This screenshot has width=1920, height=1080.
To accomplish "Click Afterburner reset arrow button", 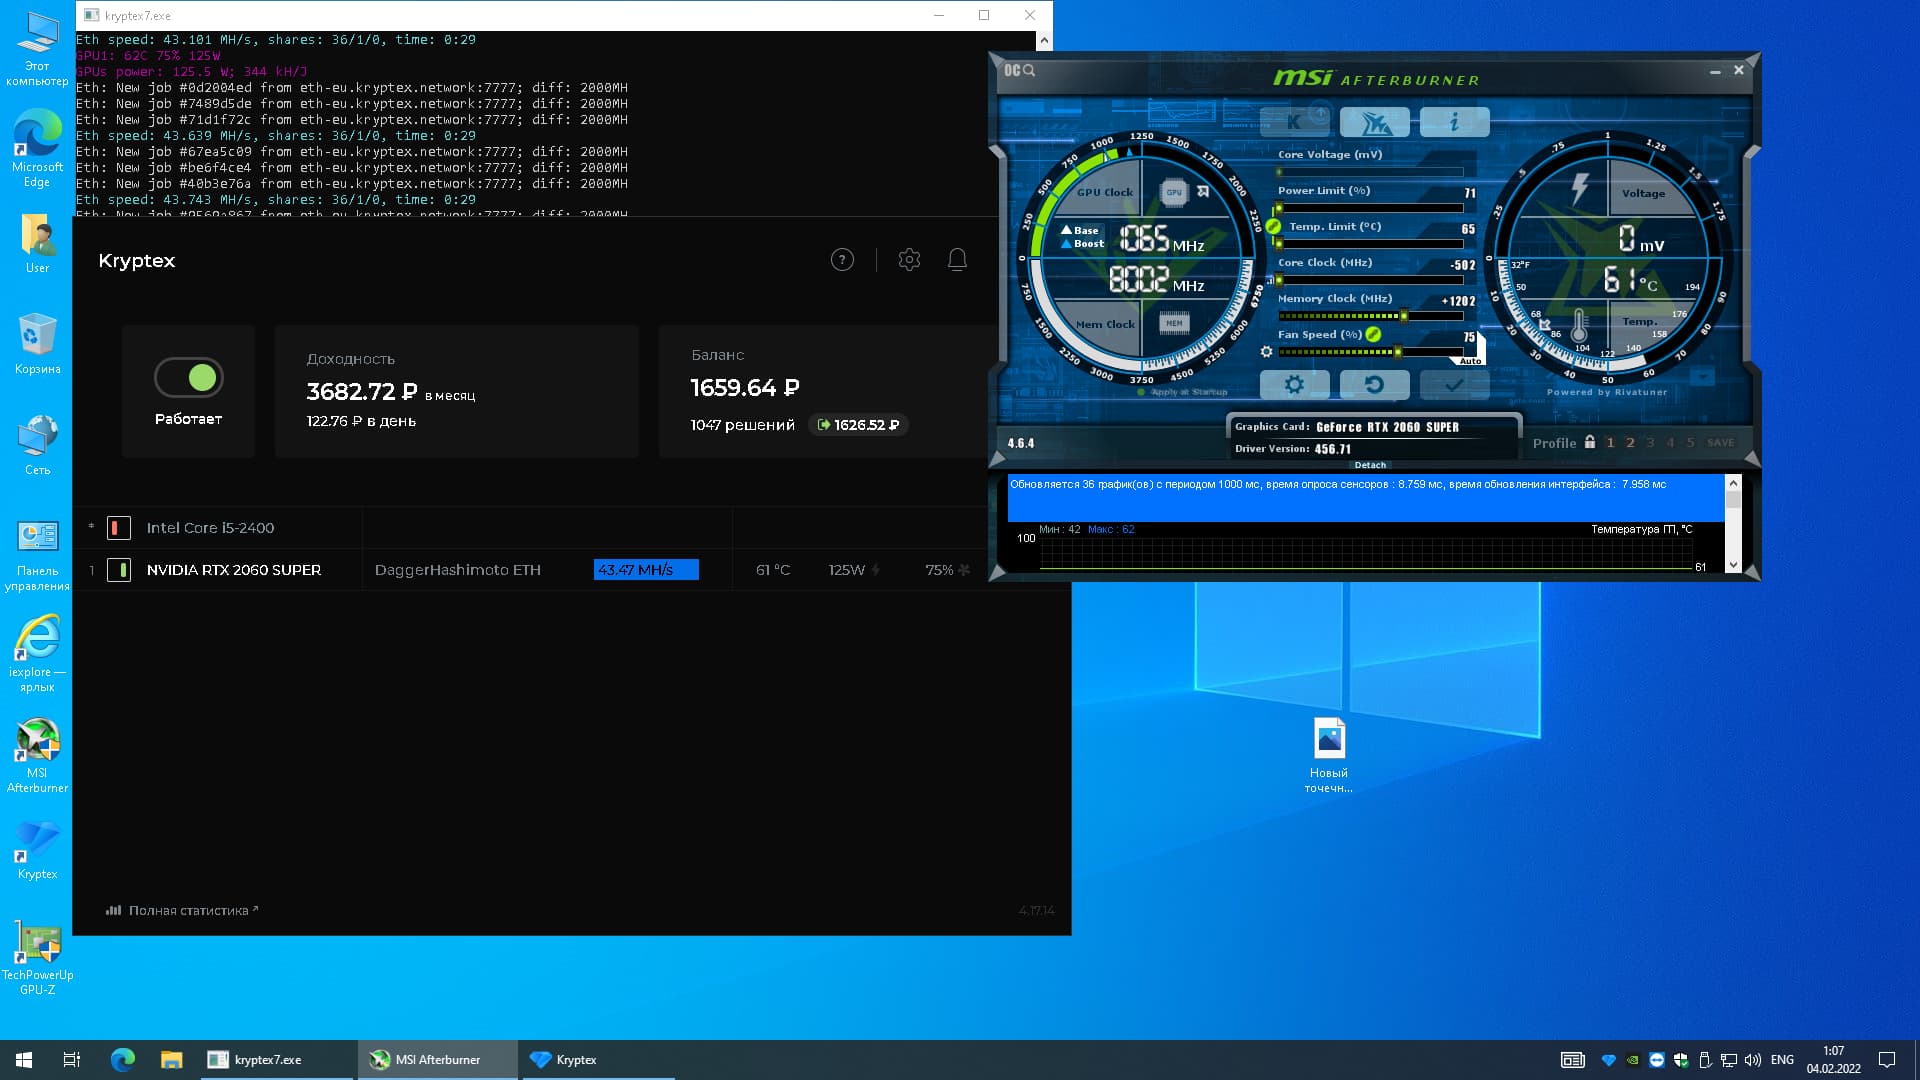I will (1374, 384).
